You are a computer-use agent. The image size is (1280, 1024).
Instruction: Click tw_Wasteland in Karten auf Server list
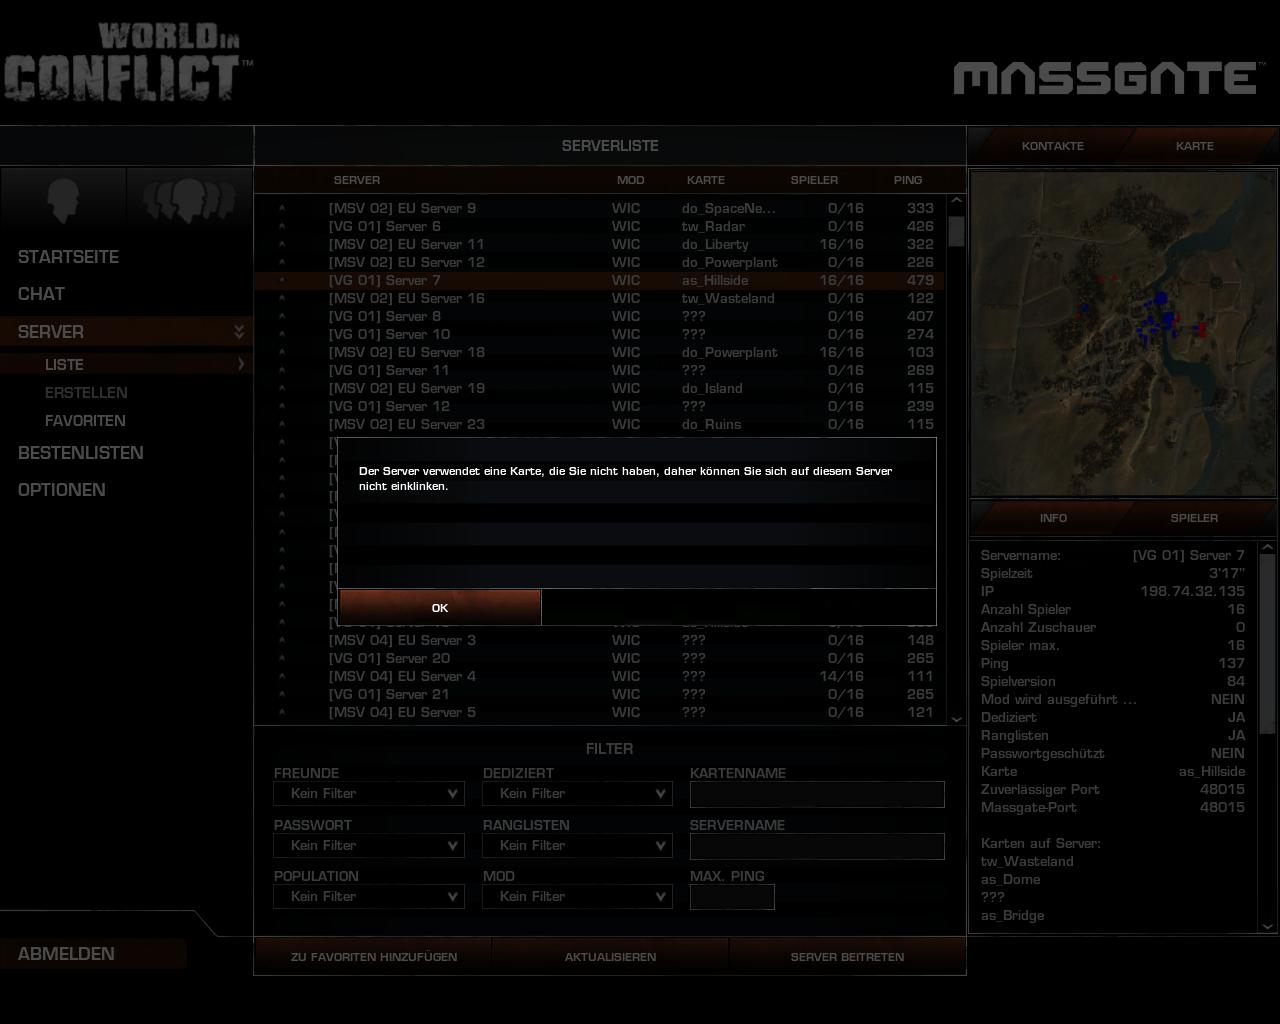tap(1027, 861)
